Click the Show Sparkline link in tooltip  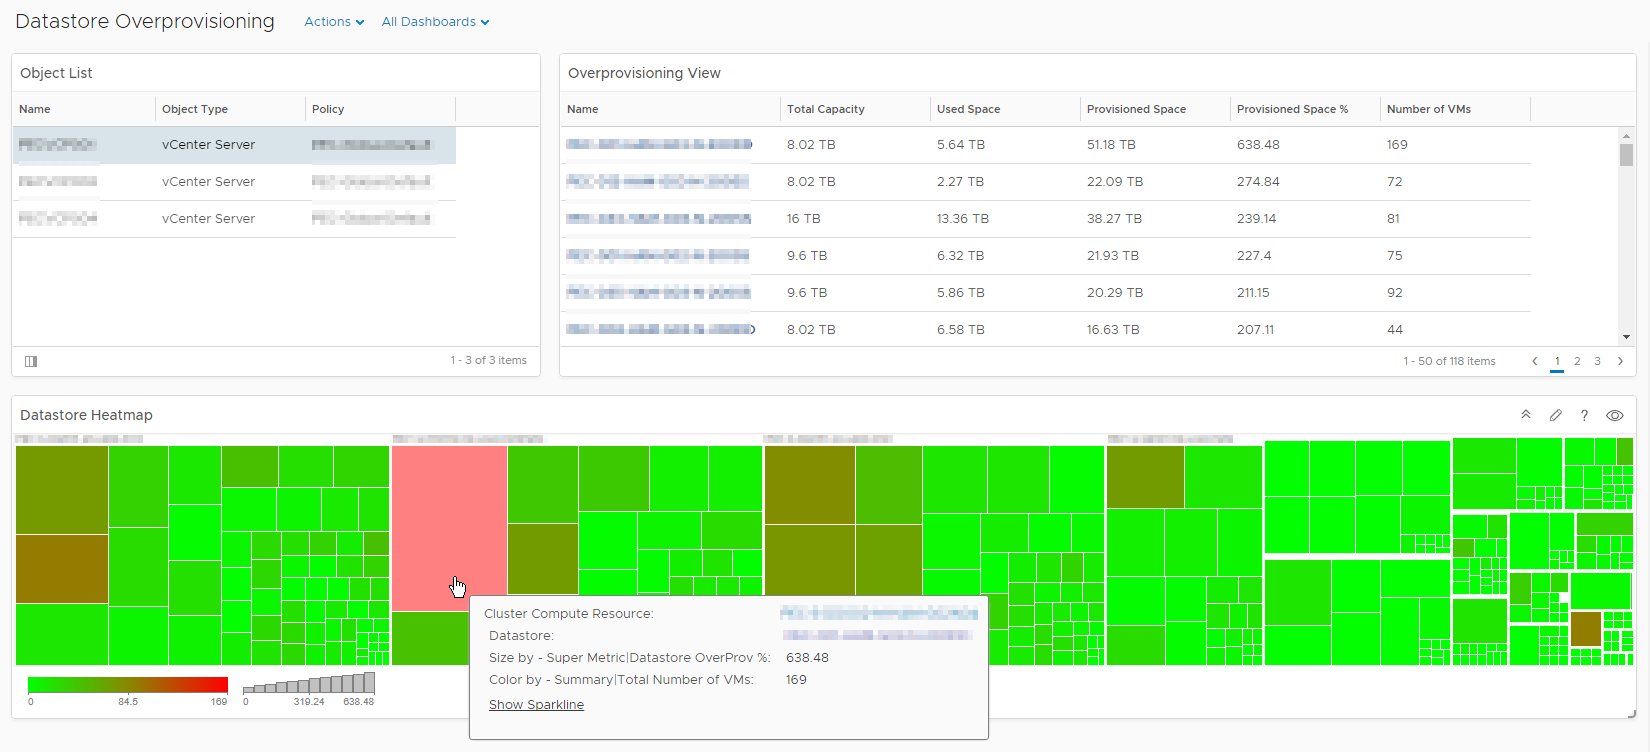(536, 705)
